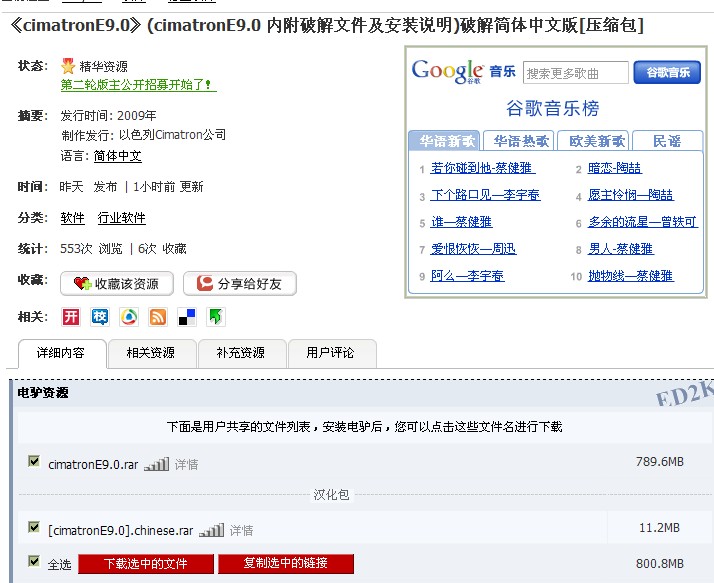Click the 553次 浏览 statistic text
Image resolution: width=714 pixels, height=583 pixels.
tap(92, 249)
